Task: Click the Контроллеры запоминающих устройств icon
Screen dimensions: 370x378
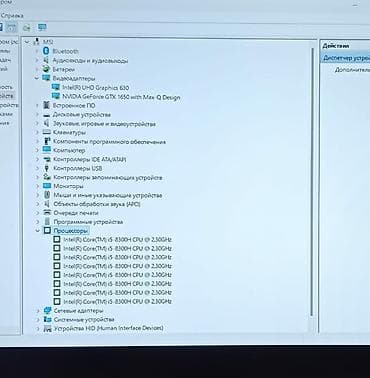Action: (x=47, y=177)
